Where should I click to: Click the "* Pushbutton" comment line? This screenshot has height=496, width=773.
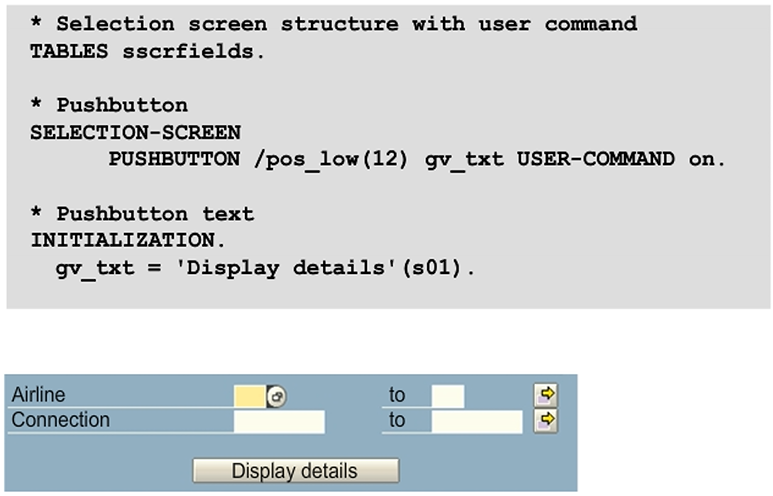(108, 105)
